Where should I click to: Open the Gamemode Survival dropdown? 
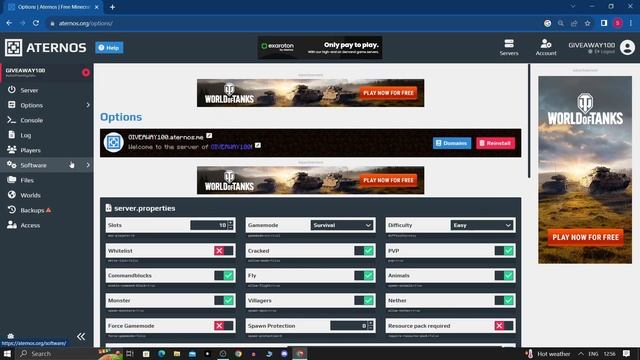click(342, 225)
